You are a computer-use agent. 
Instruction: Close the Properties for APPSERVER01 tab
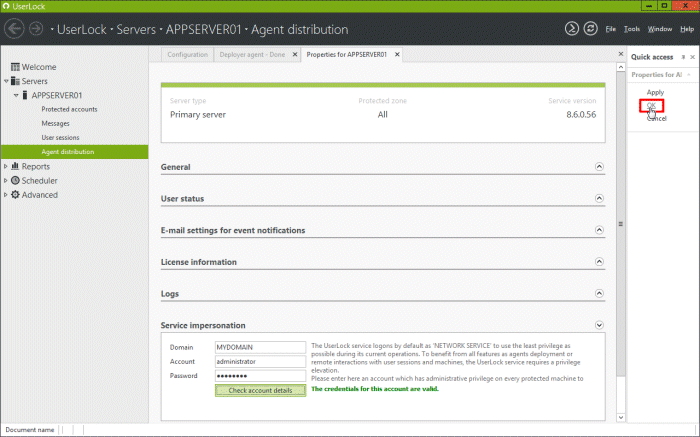click(397, 54)
